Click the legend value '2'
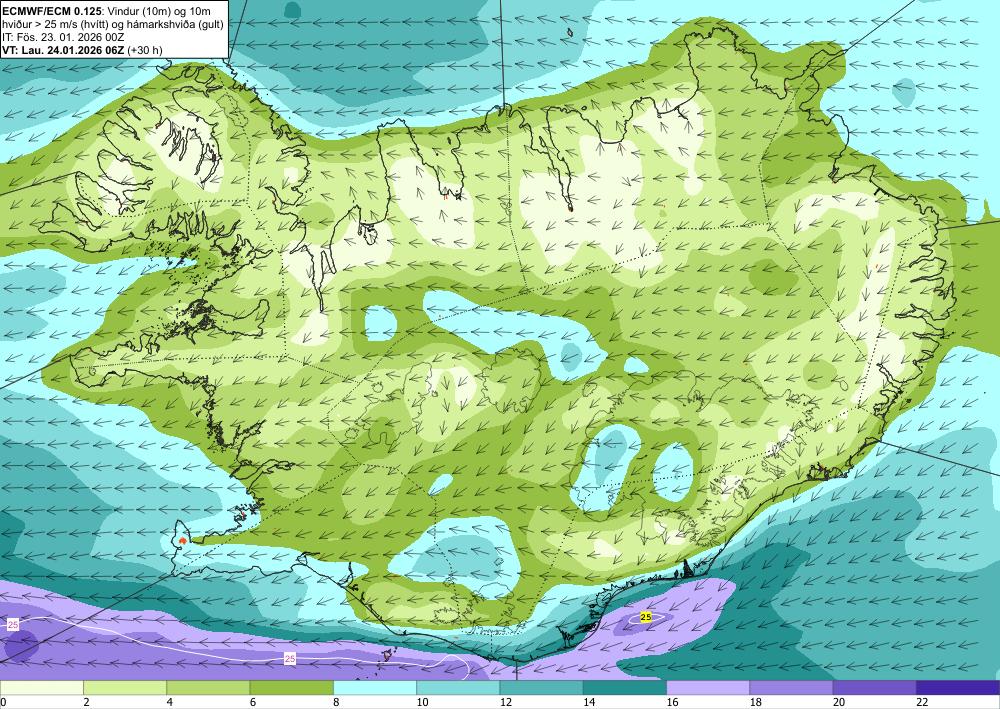Viewport: 1000px width, 709px height. pos(86,702)
